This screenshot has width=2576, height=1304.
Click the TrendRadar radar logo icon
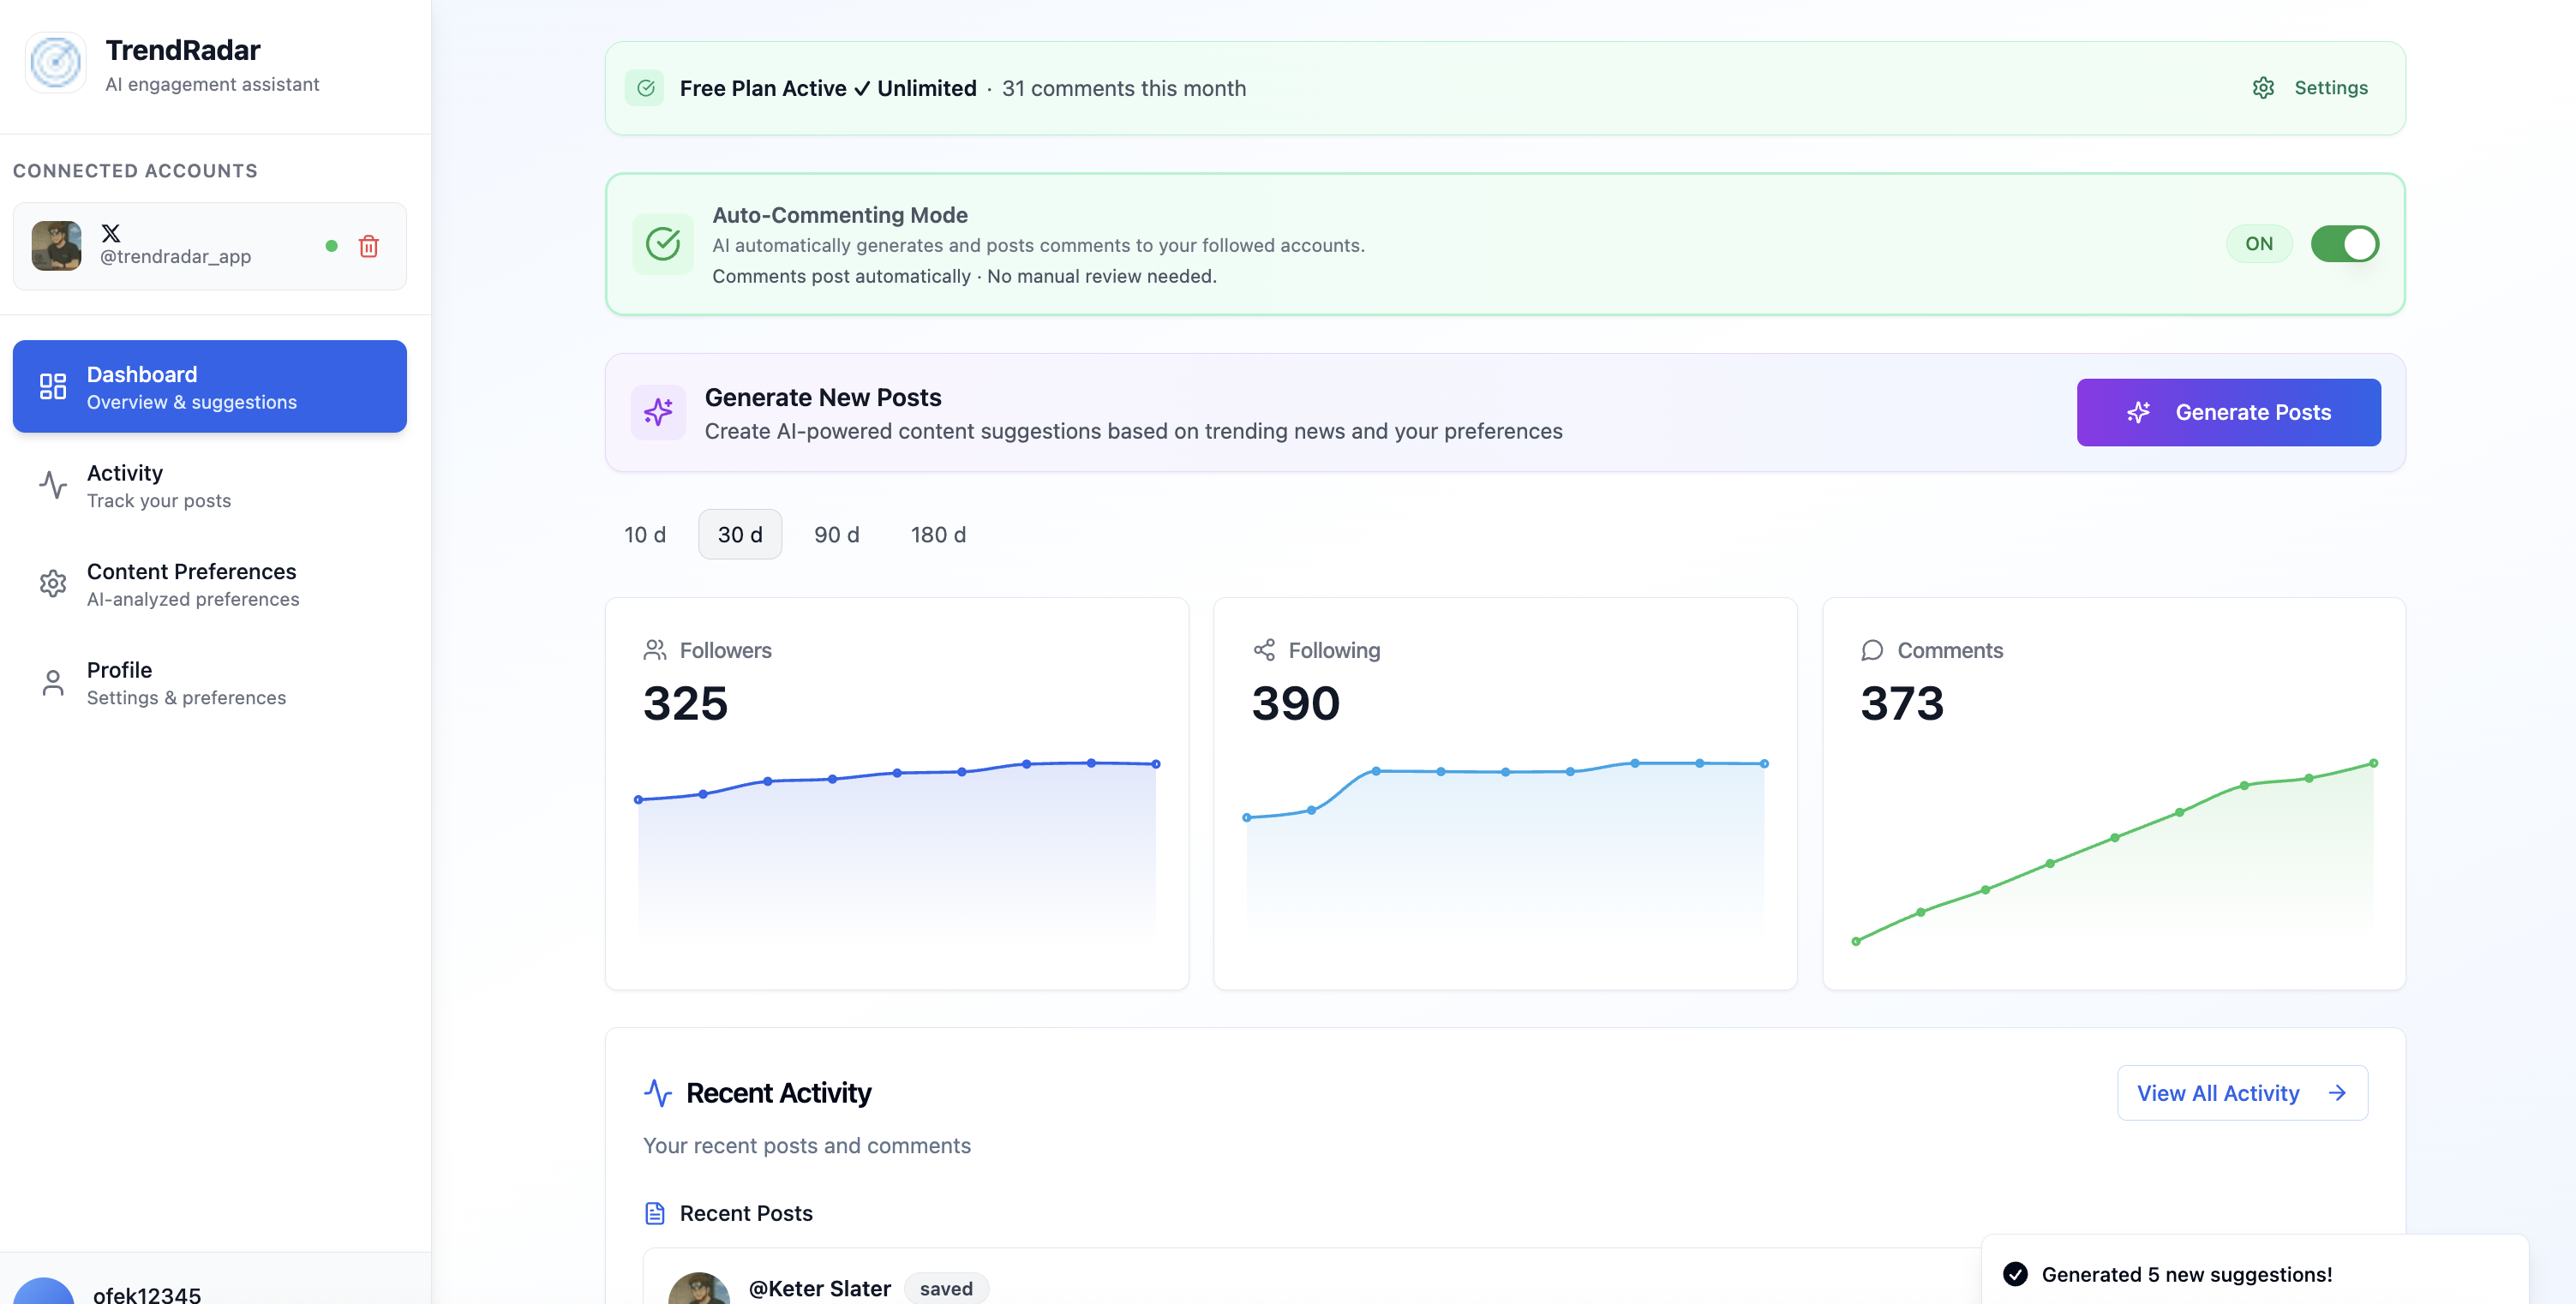56,63
